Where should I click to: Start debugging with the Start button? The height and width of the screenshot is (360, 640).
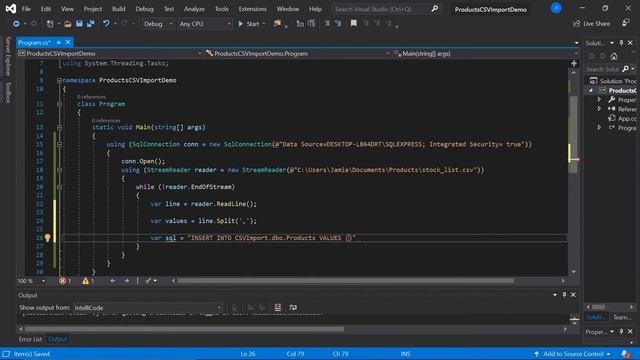pos(249,24)
